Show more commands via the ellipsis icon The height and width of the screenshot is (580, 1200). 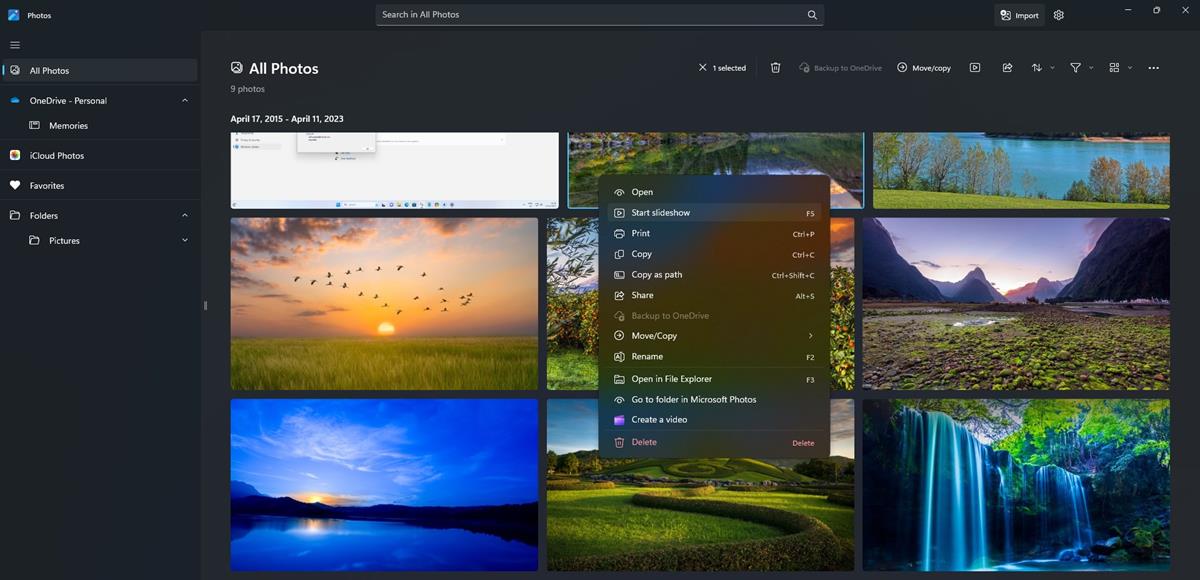1153,67
